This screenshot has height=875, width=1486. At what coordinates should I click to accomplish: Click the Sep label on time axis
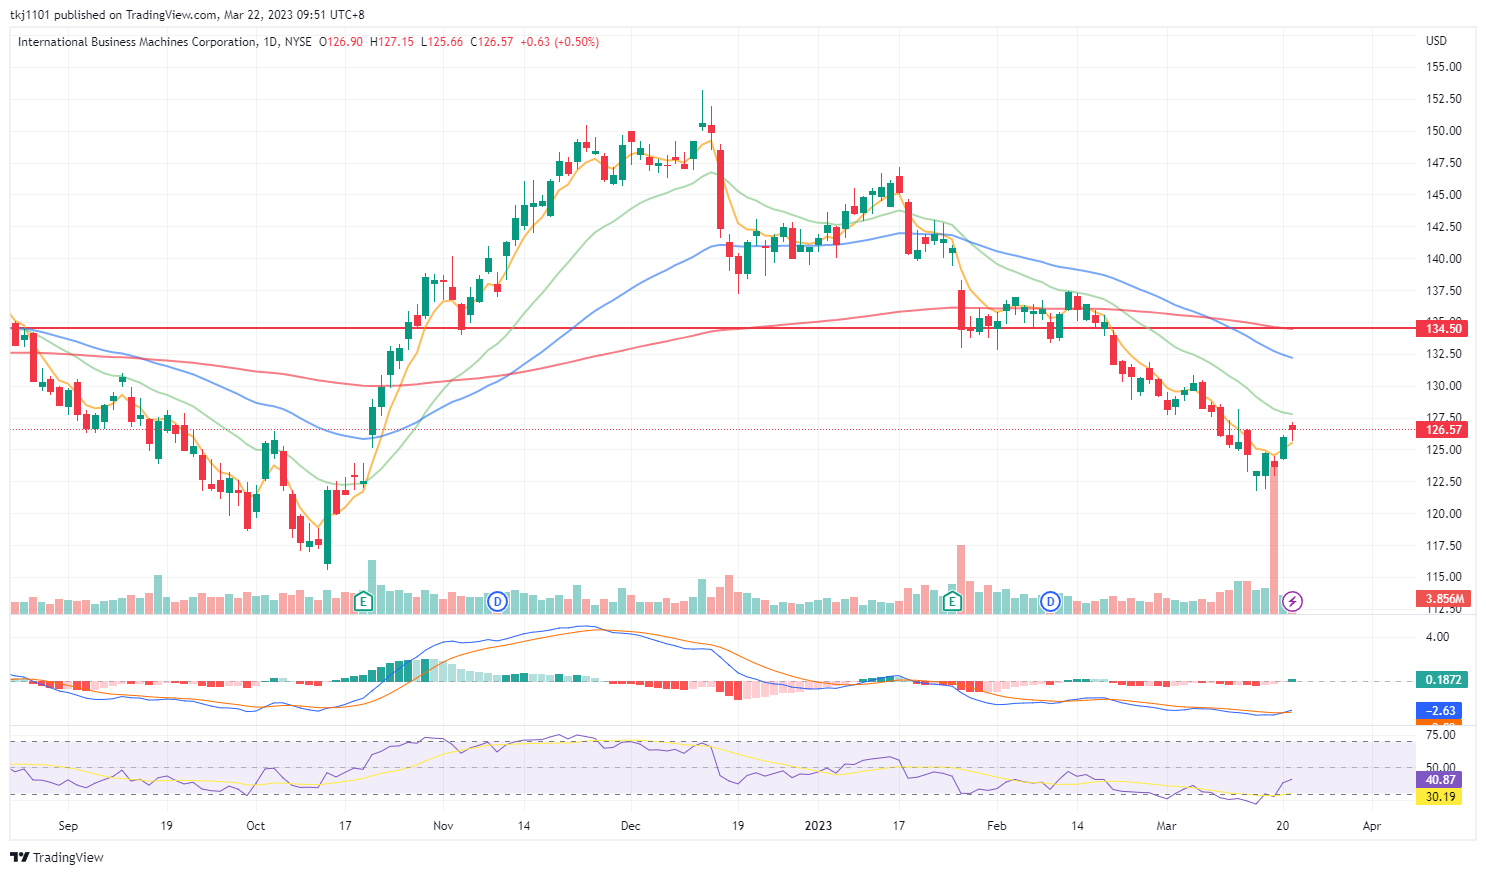point(68,826)
